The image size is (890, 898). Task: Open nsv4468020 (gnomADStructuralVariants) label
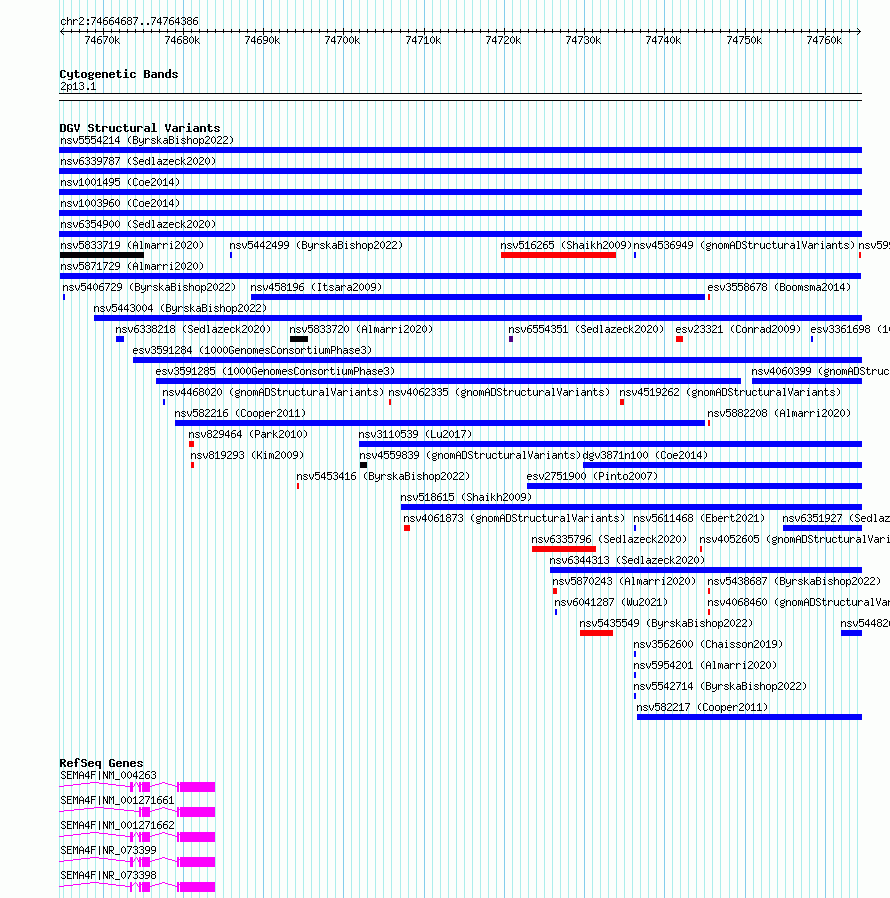pos(273,392)
